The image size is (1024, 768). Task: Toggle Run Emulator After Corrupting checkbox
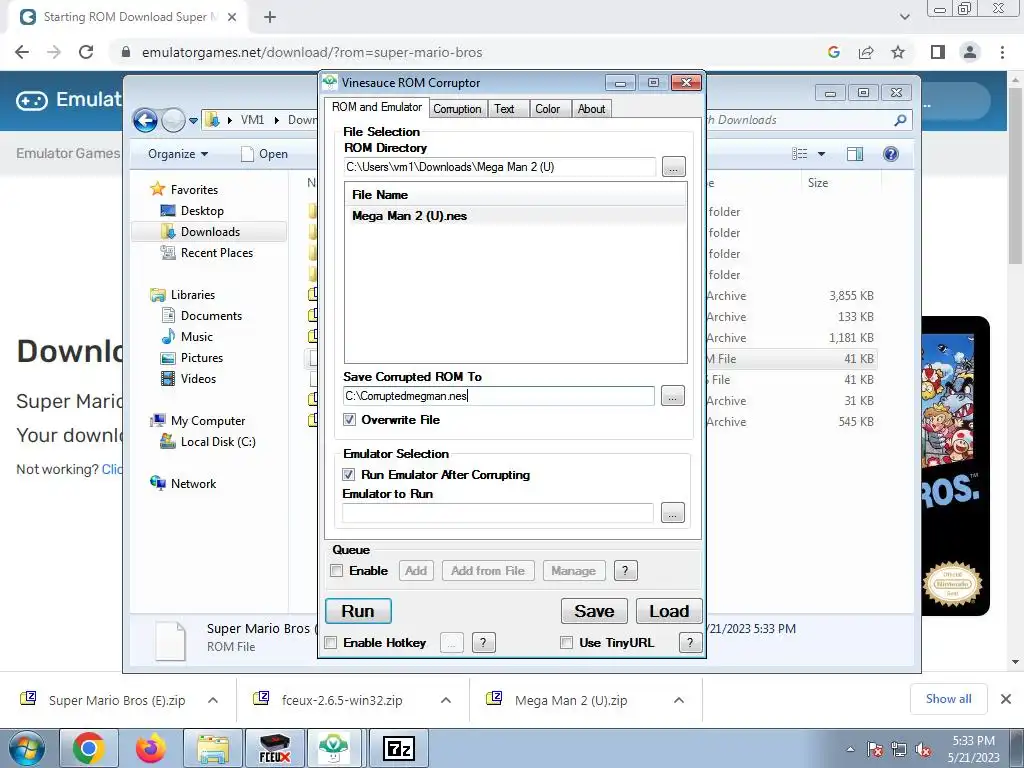pyautogui.click(x=349, y=475)
